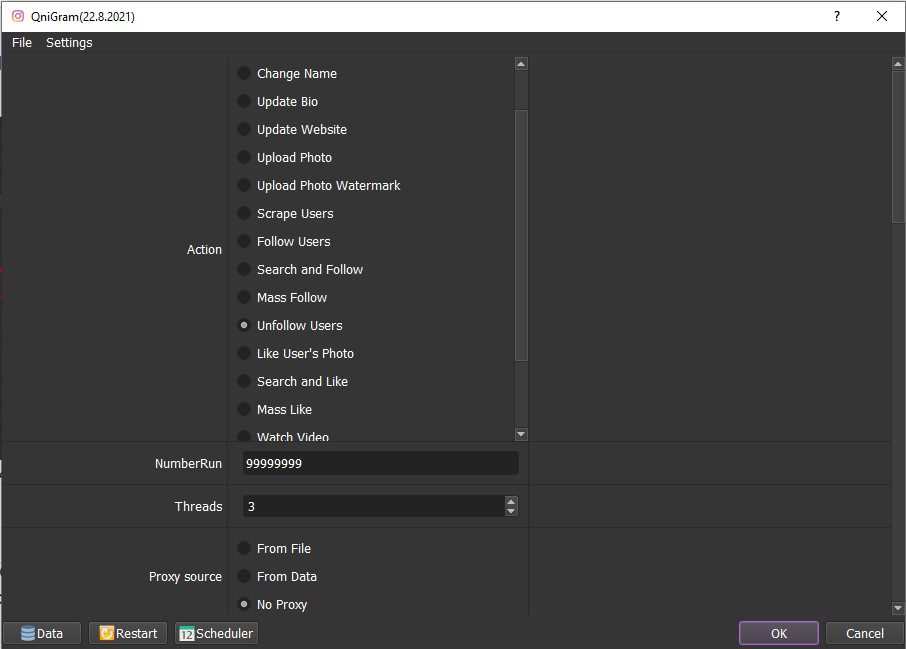Click the QniGram app icon in title bar
This screenshot has width=906, height=649.
[x=18, y=16]
